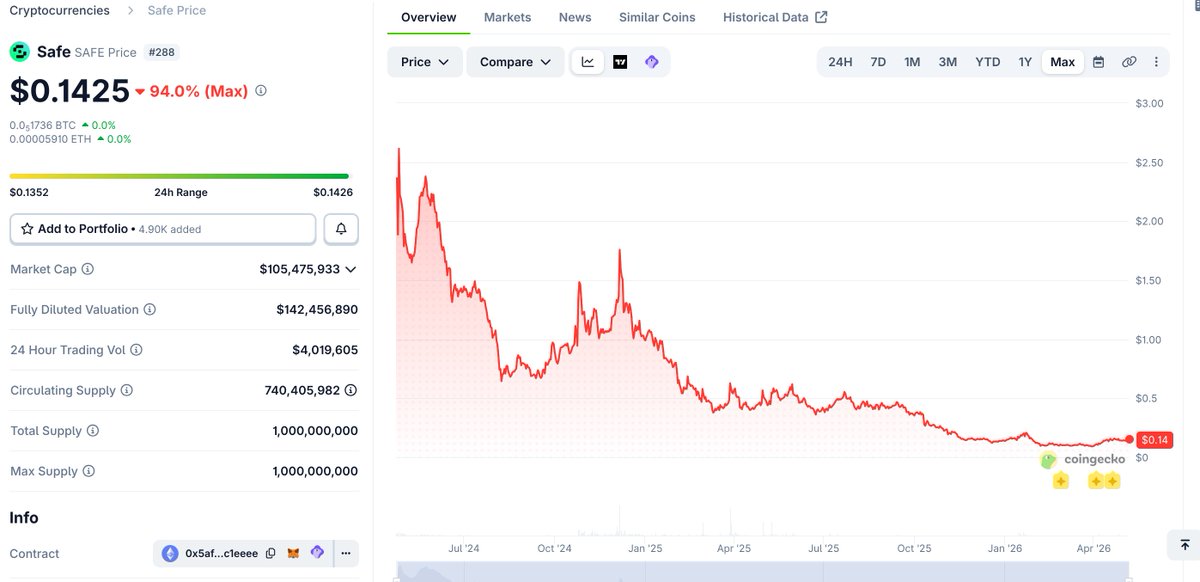1200x582 pixels.
Task: Click the $2.50 y-axis label
Action: coord(1150,162)
